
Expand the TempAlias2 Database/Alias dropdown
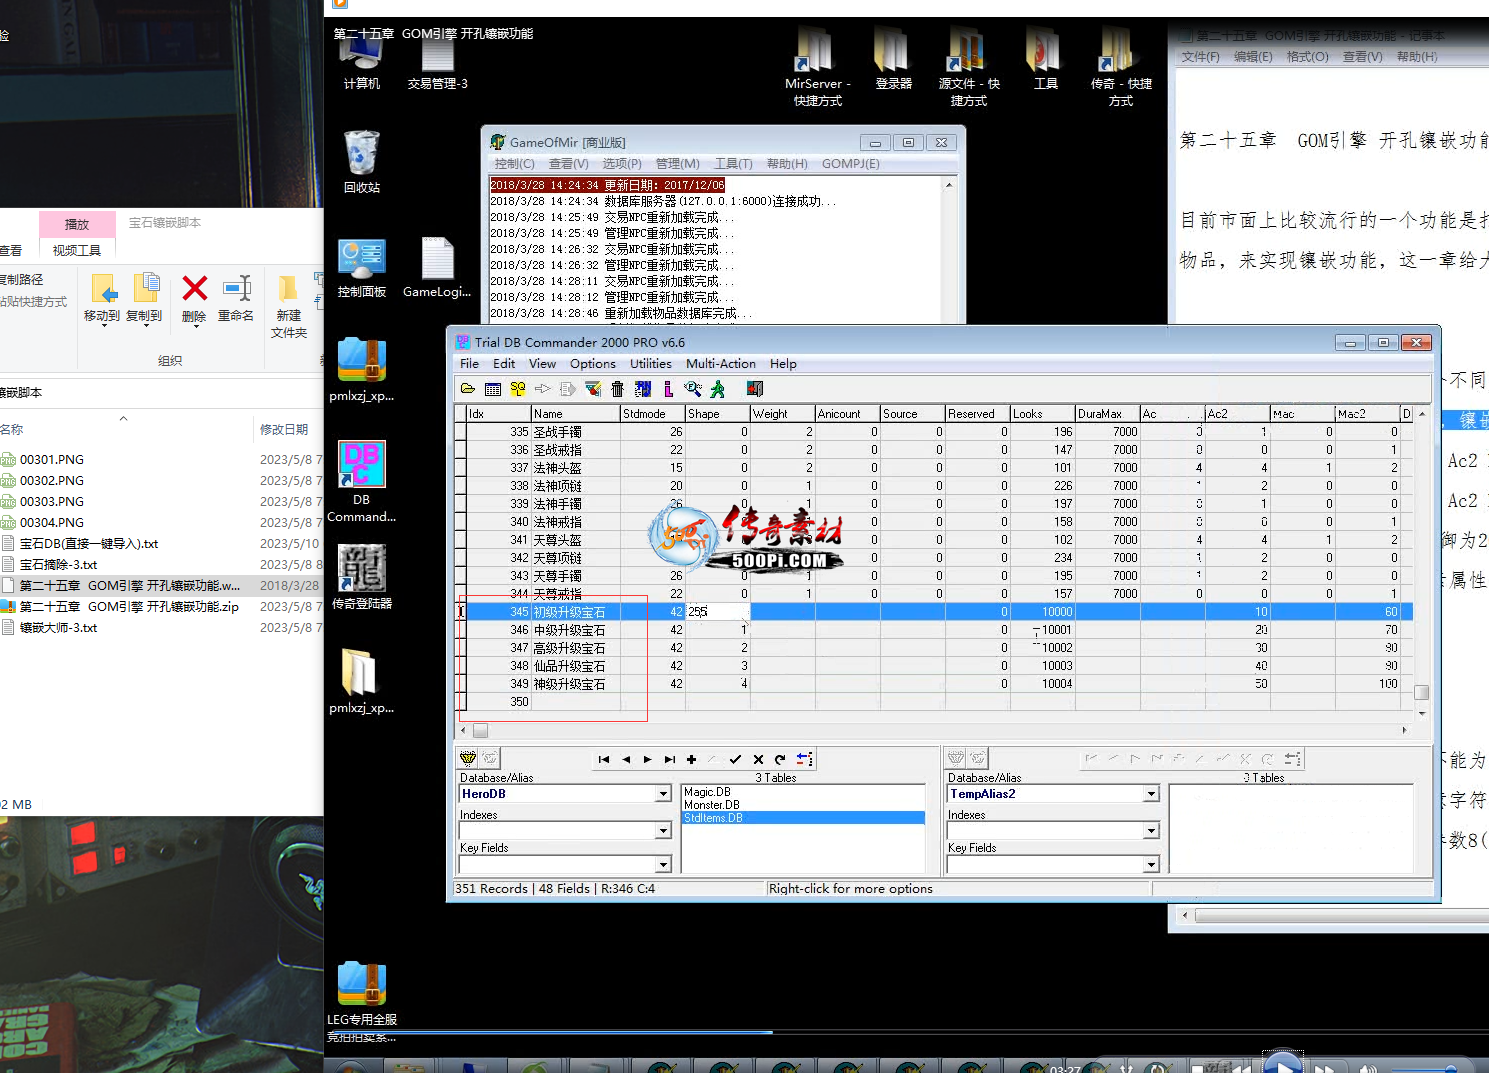[x=1151, y=794]
